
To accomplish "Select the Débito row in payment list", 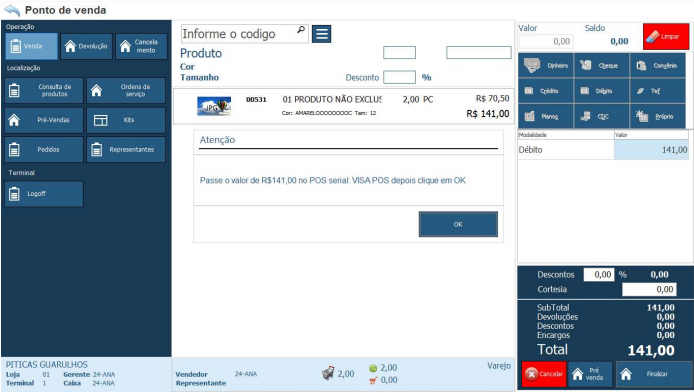I will coord(603,150).
